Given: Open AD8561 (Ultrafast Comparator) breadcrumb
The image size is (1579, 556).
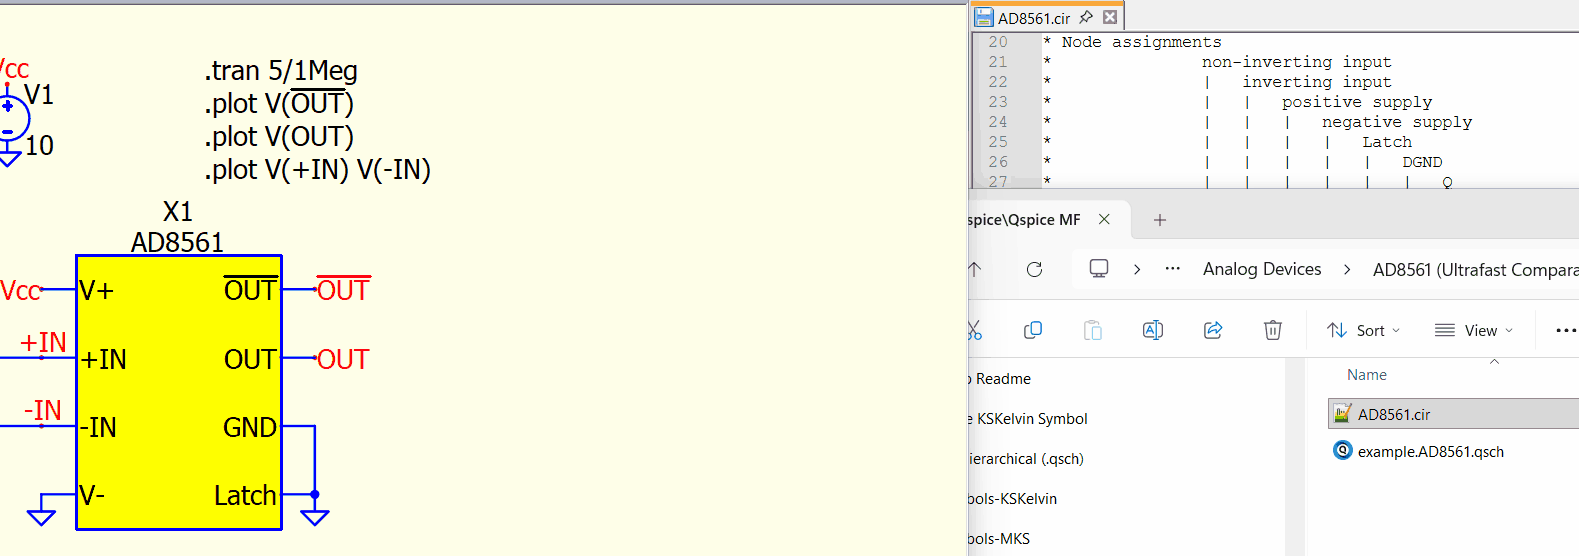Looking at the screenshot, I should point(1475,270).
